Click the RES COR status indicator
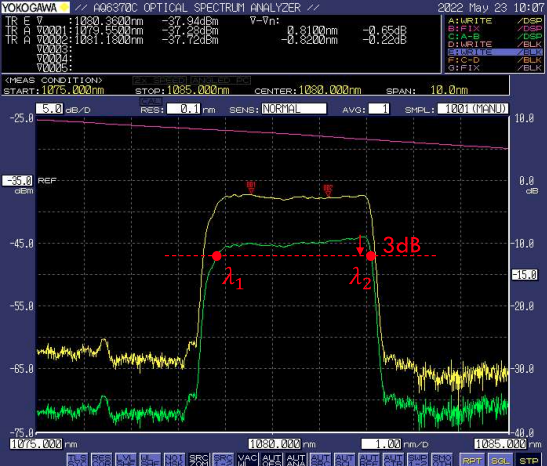Viewport: 547px width, 466px height. coord(102,459)
